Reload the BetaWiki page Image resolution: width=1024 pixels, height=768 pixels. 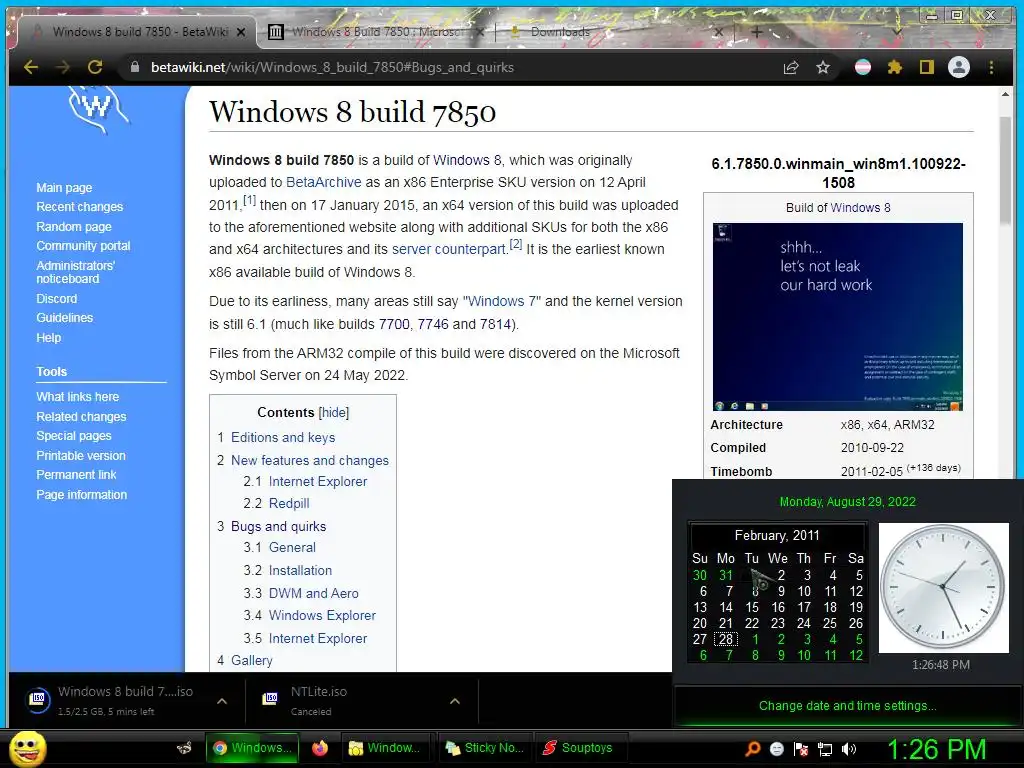(x=95, y=67)
